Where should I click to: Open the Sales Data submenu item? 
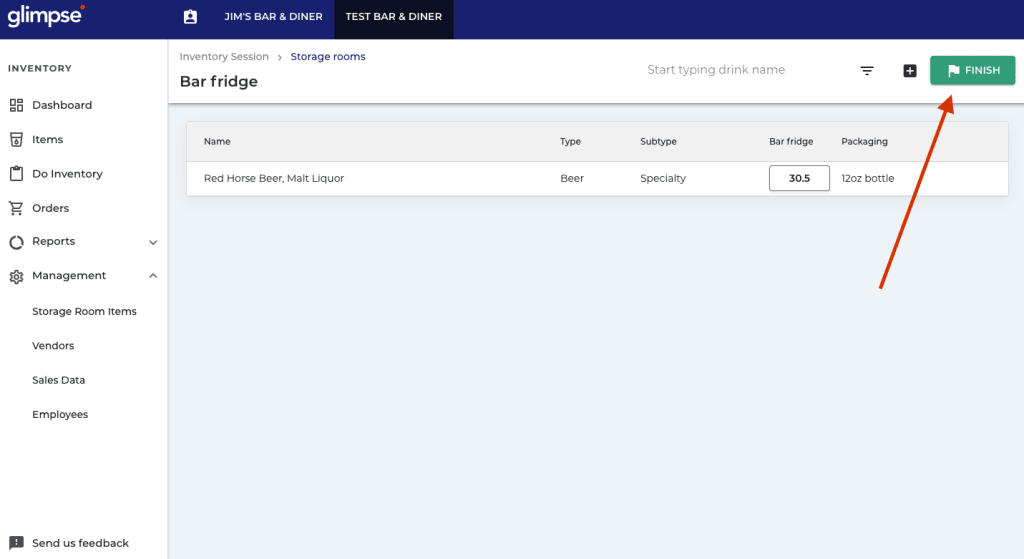[59, 380]
